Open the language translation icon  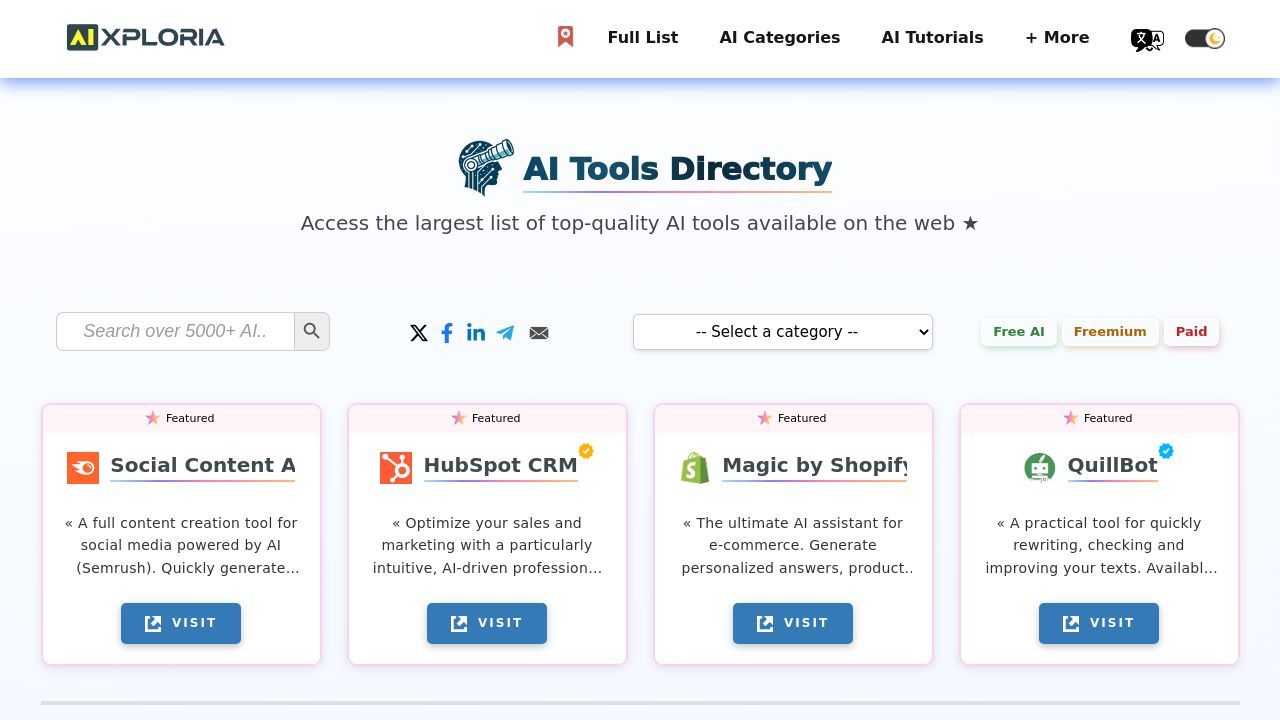point(1146,39)
